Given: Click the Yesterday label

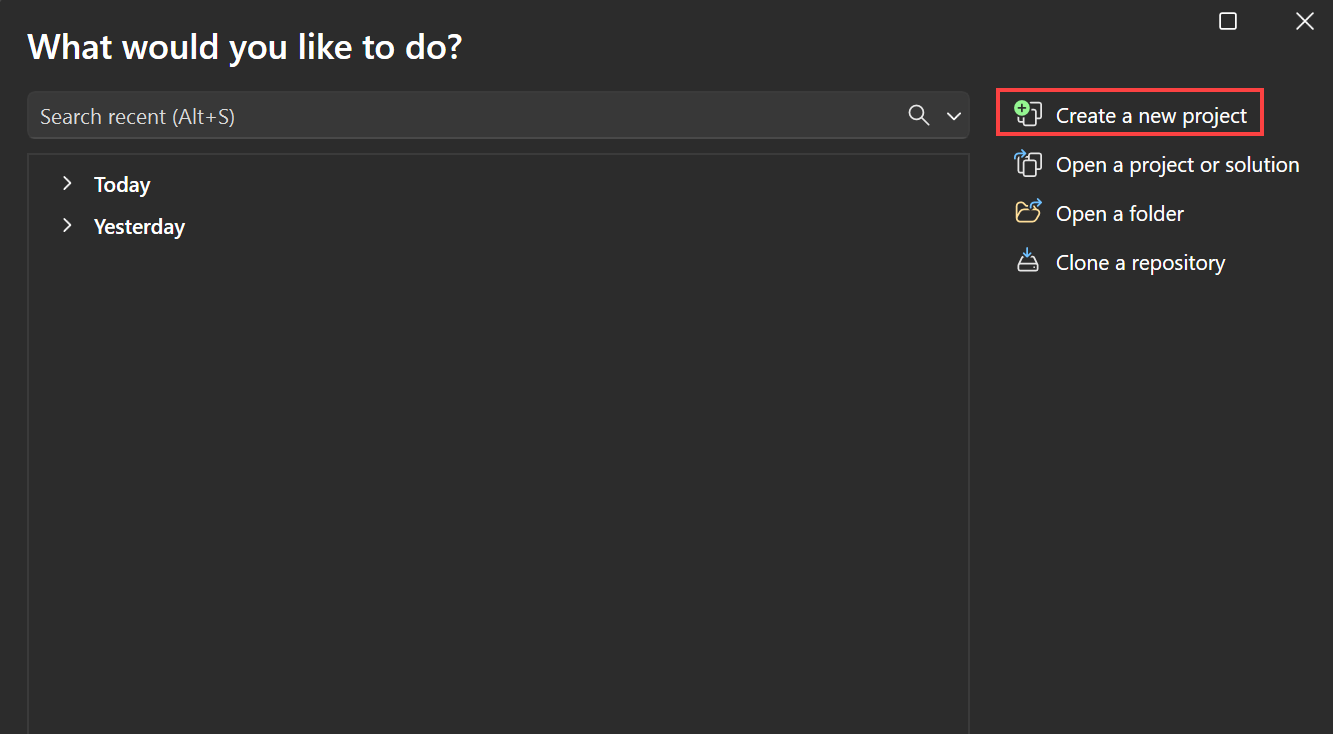Looking at the screenshot, I should coord(139,226).
